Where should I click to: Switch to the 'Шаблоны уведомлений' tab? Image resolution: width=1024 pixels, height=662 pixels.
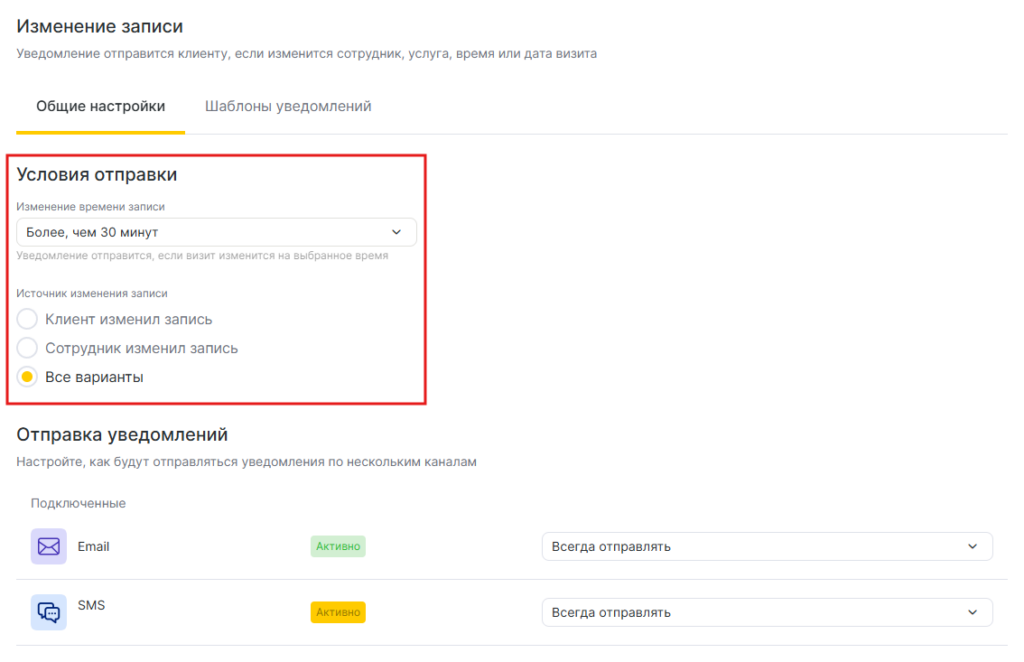(x=288, y=106)
